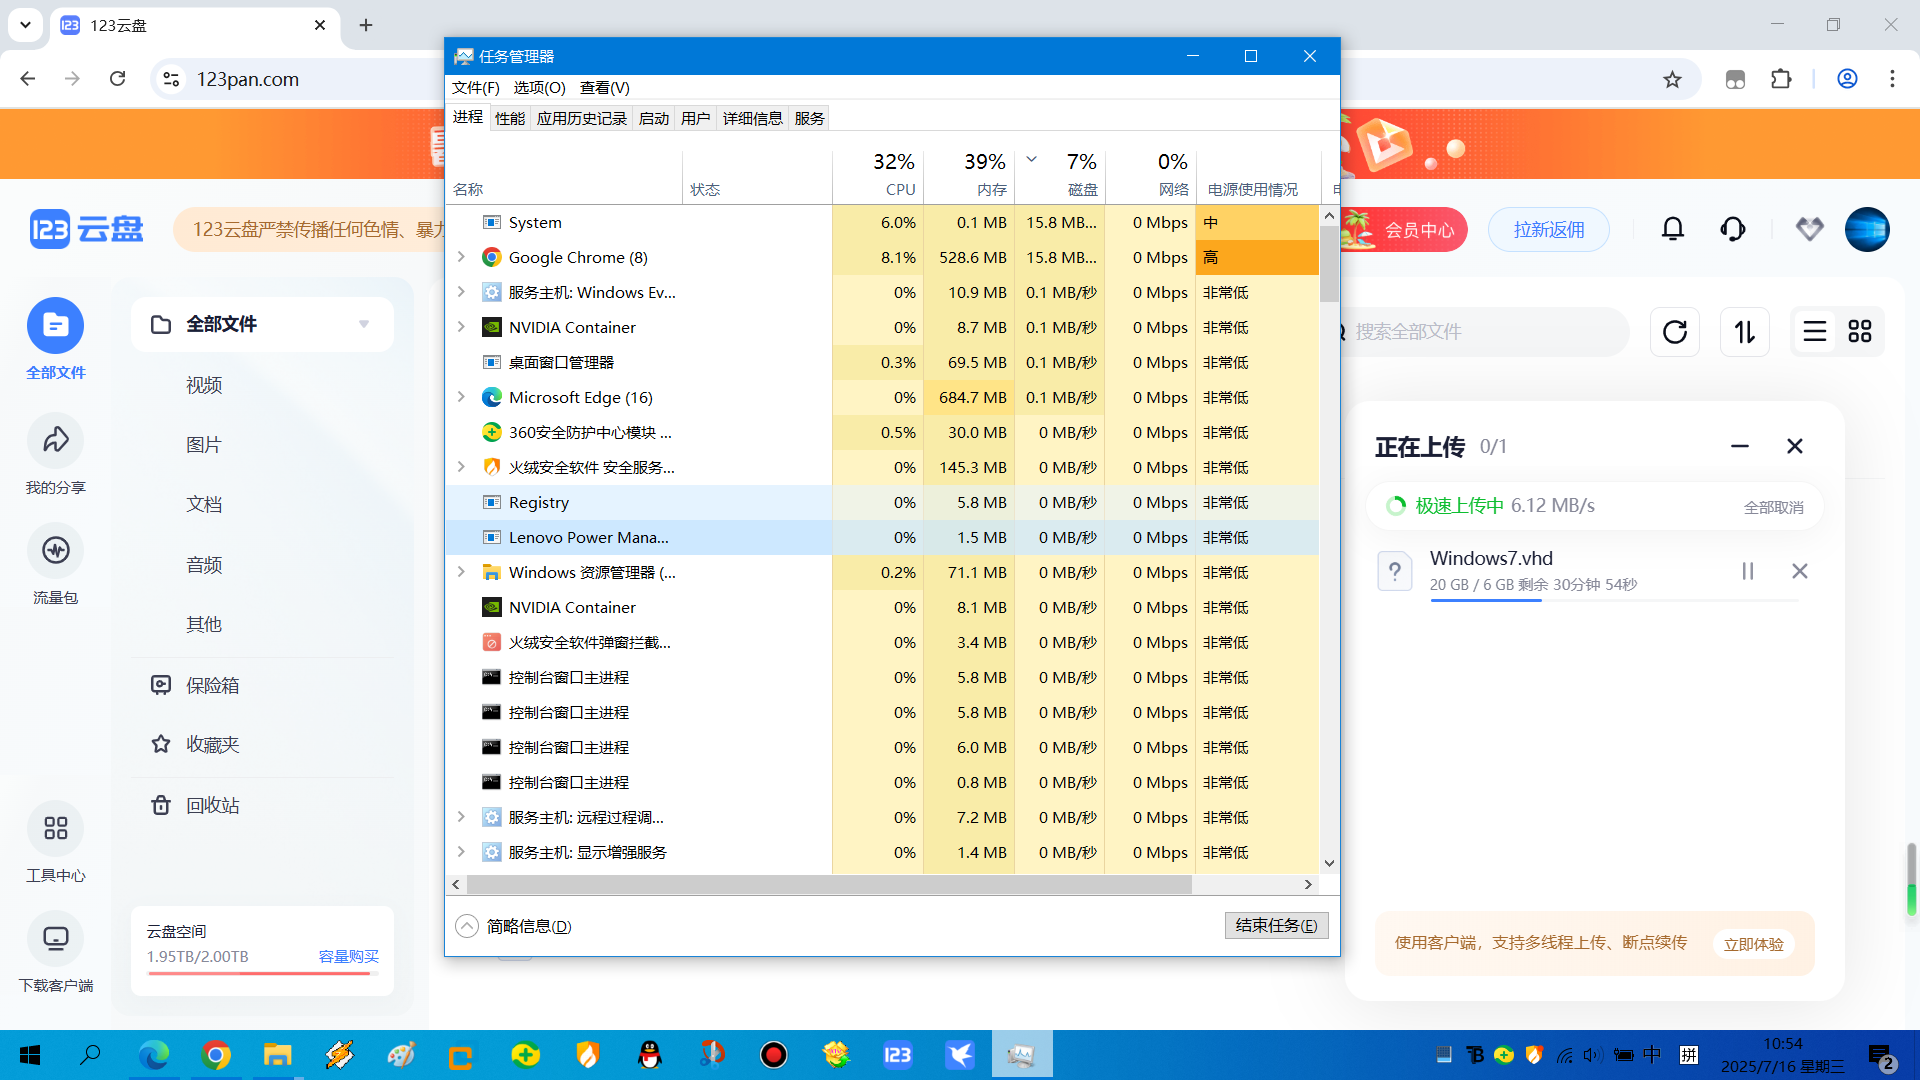
Task: Click Task Manager horizontal scrollbar thumb
Action: pyautogui.click(x=829, y=884)
